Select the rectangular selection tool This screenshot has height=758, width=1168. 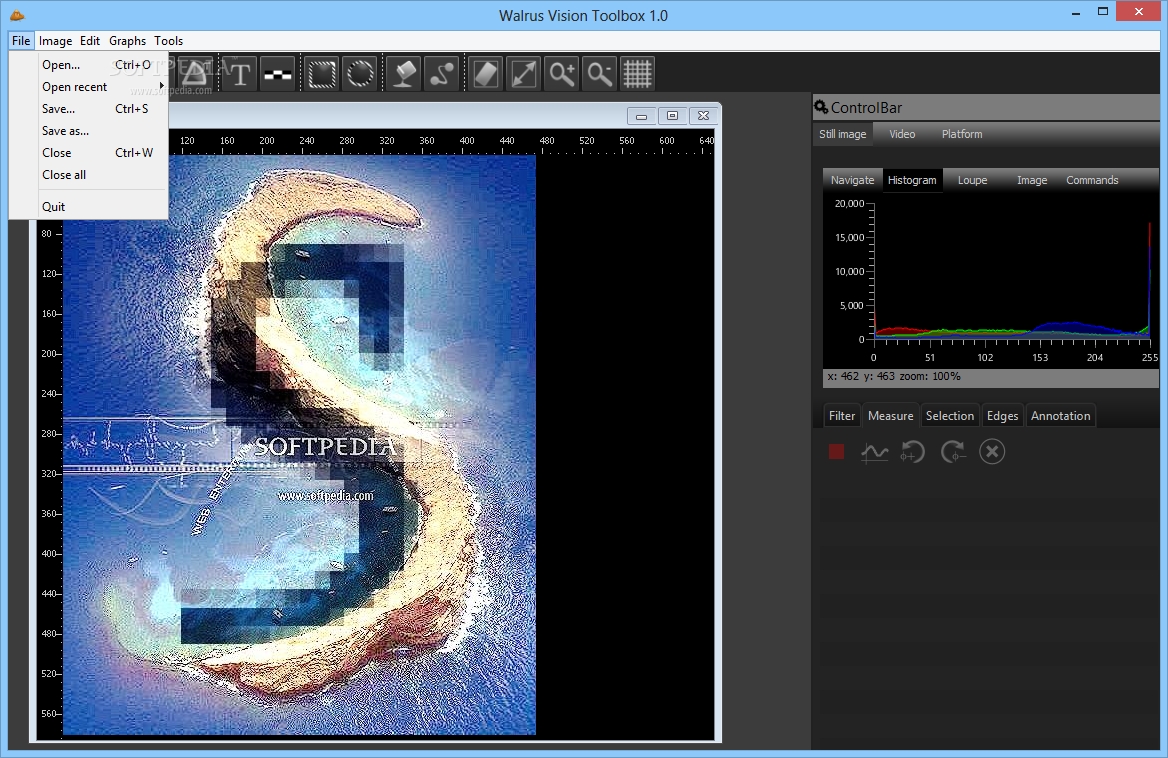pyautogui.click(x=322, y=74)
